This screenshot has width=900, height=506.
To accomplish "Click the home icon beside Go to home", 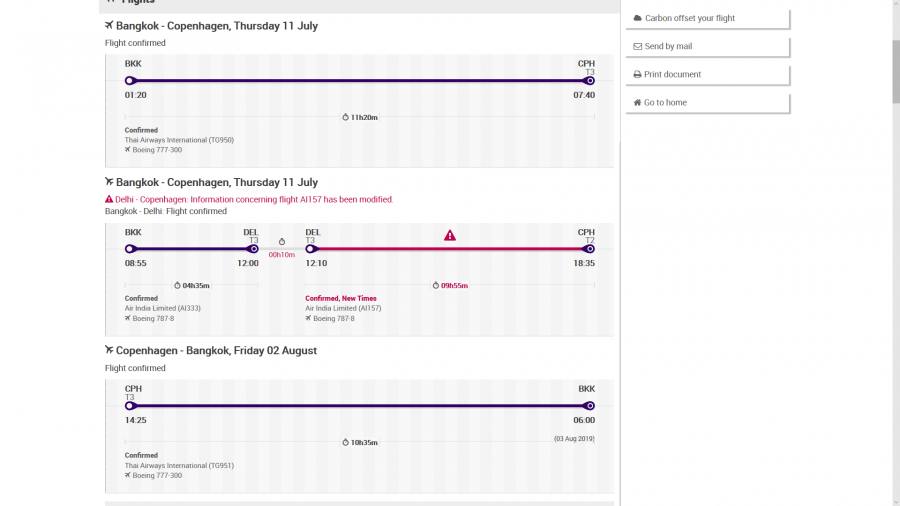I will click(638, 102).
